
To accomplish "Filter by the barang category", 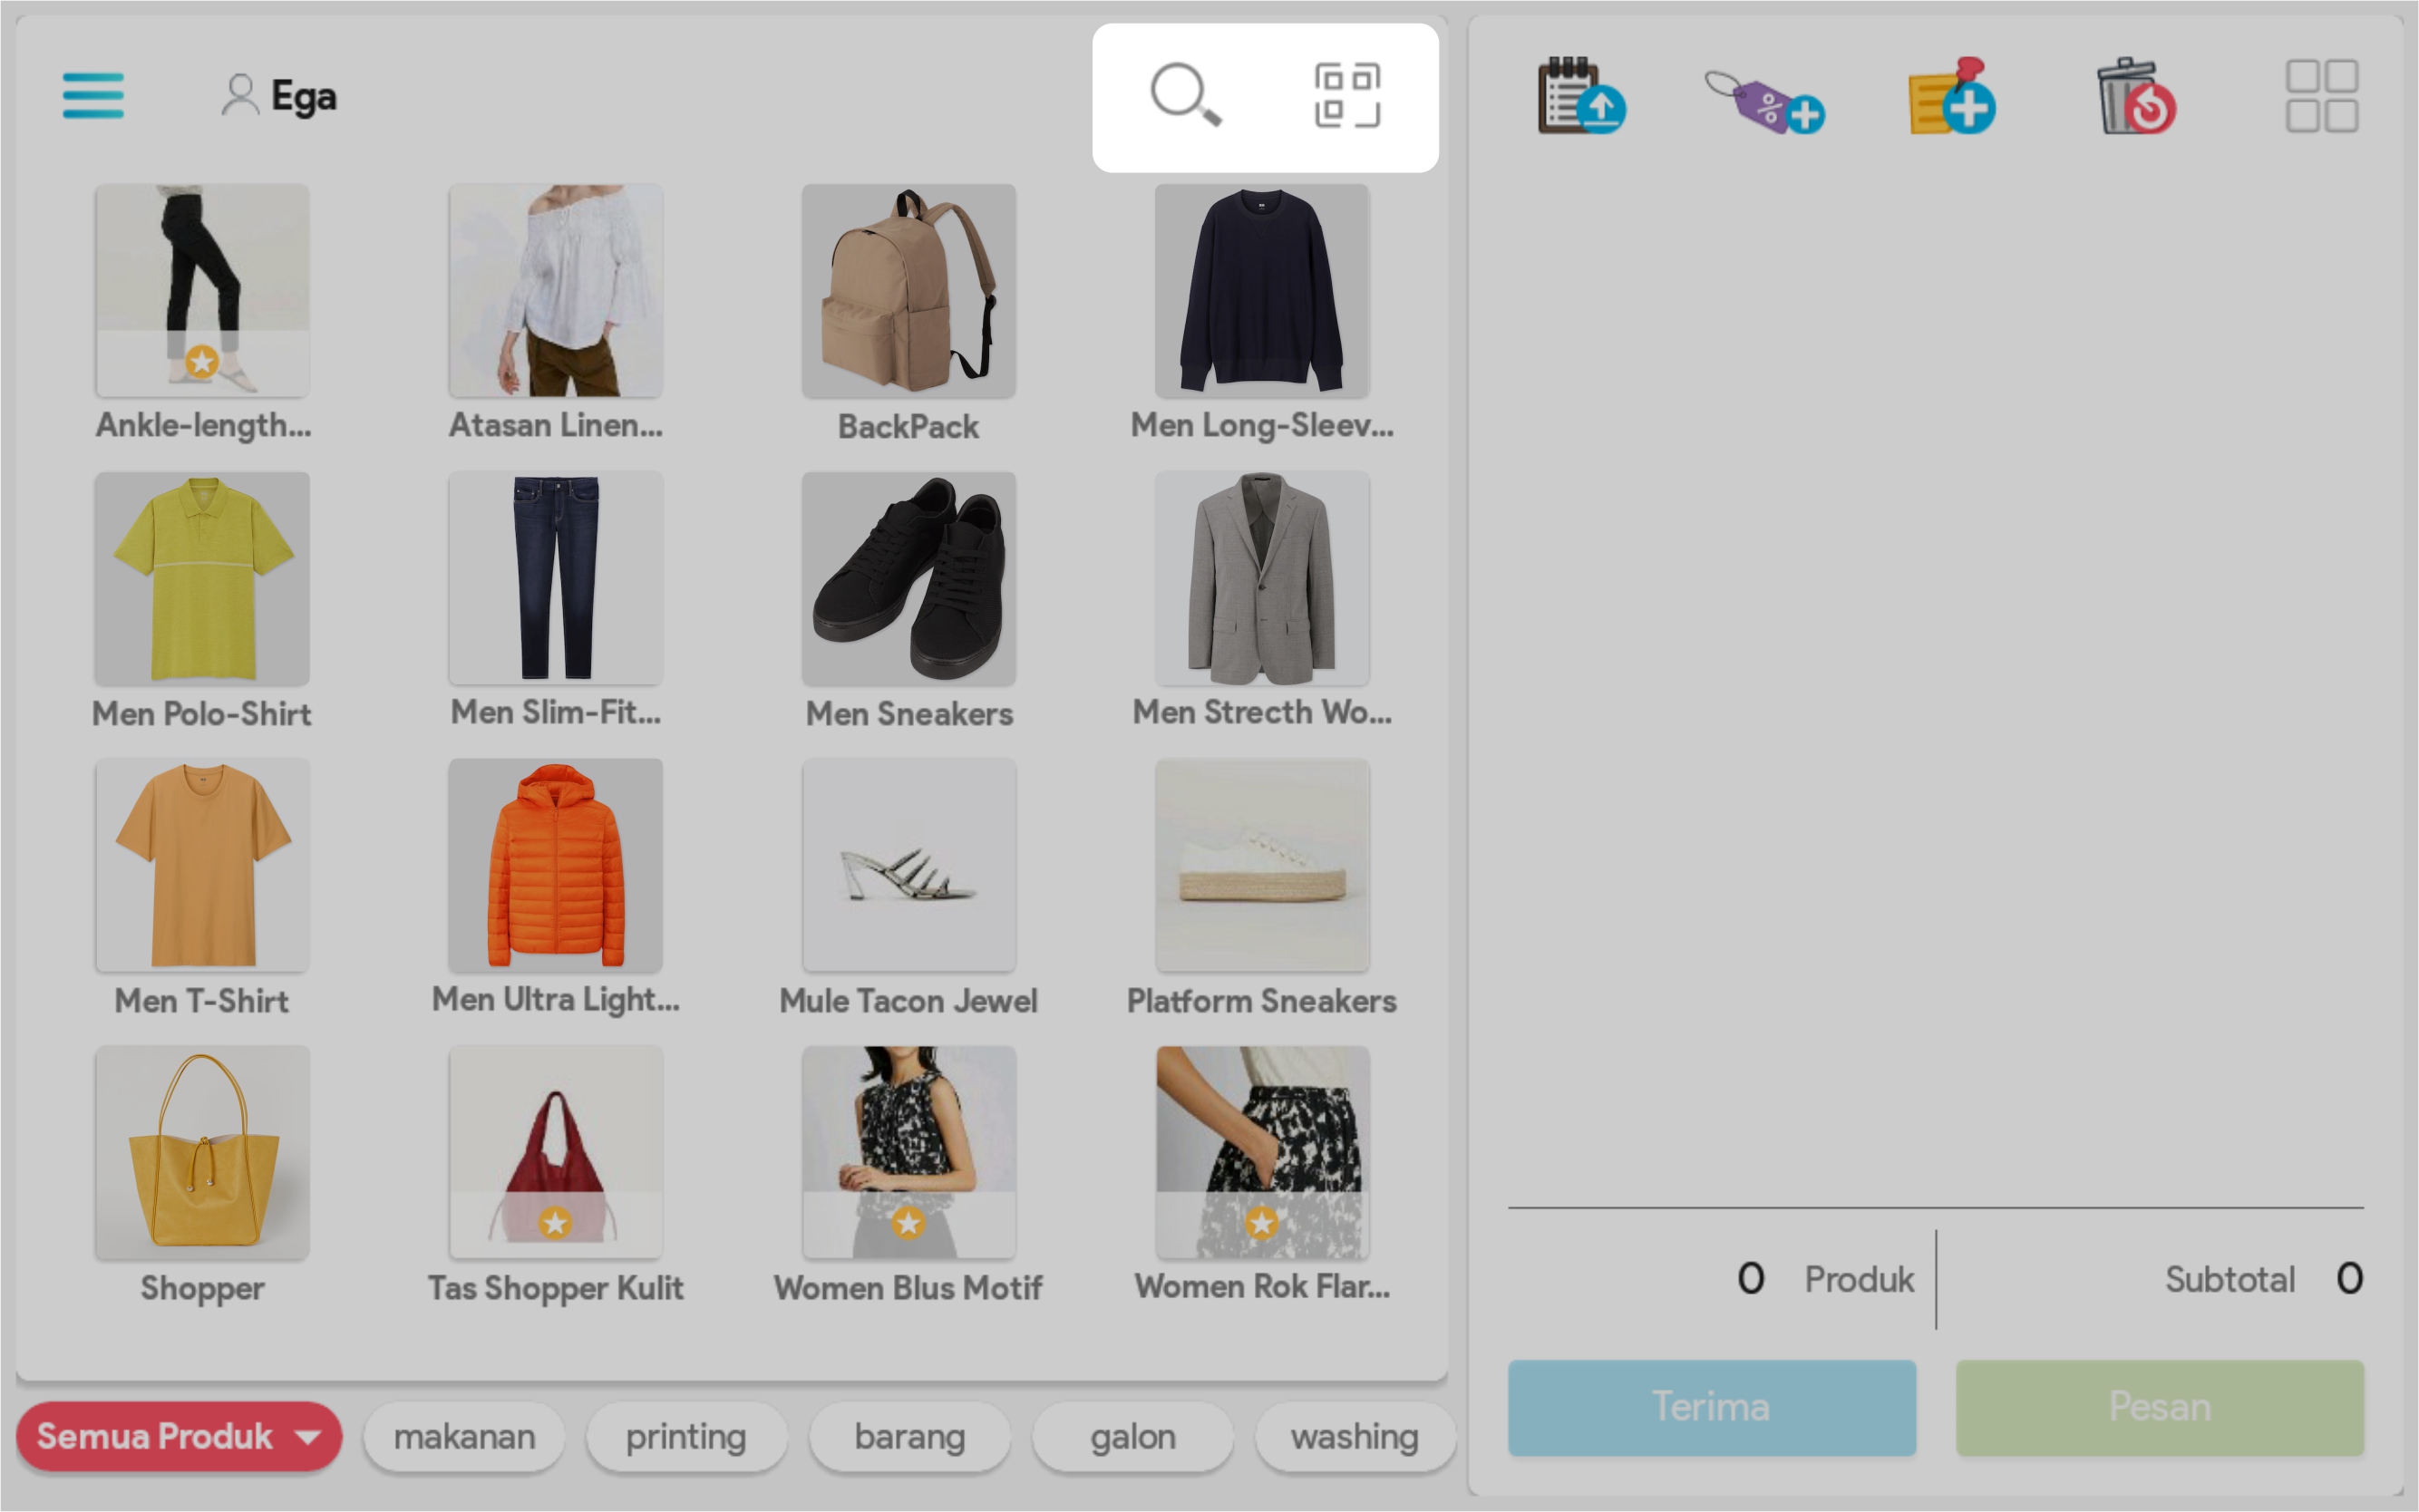I will point(909,1437).
